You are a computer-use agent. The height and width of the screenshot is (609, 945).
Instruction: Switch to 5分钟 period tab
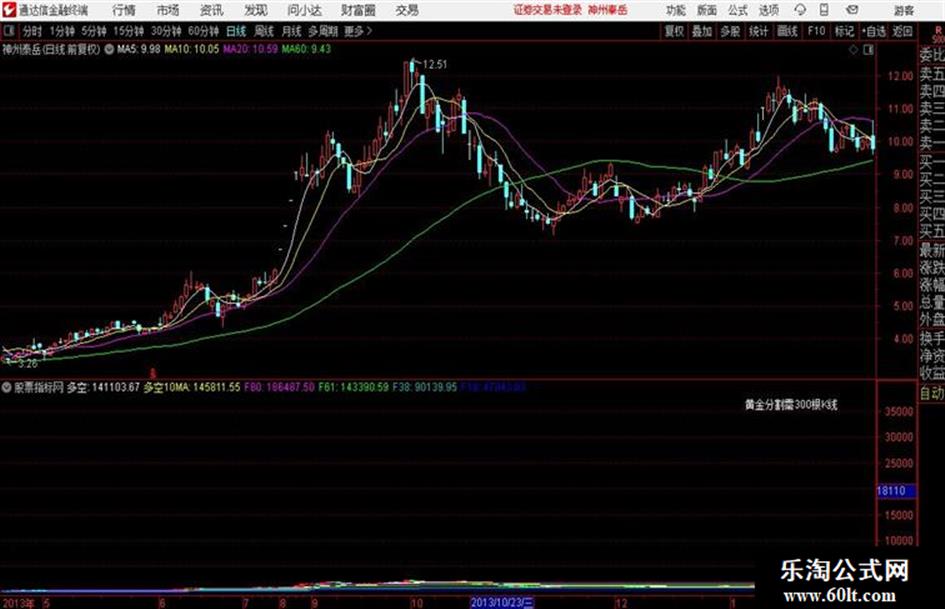(x=93, y=31)
